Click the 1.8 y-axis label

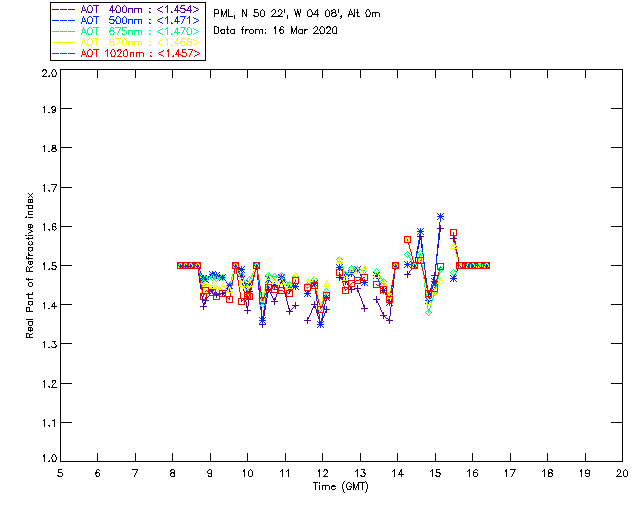49,148
